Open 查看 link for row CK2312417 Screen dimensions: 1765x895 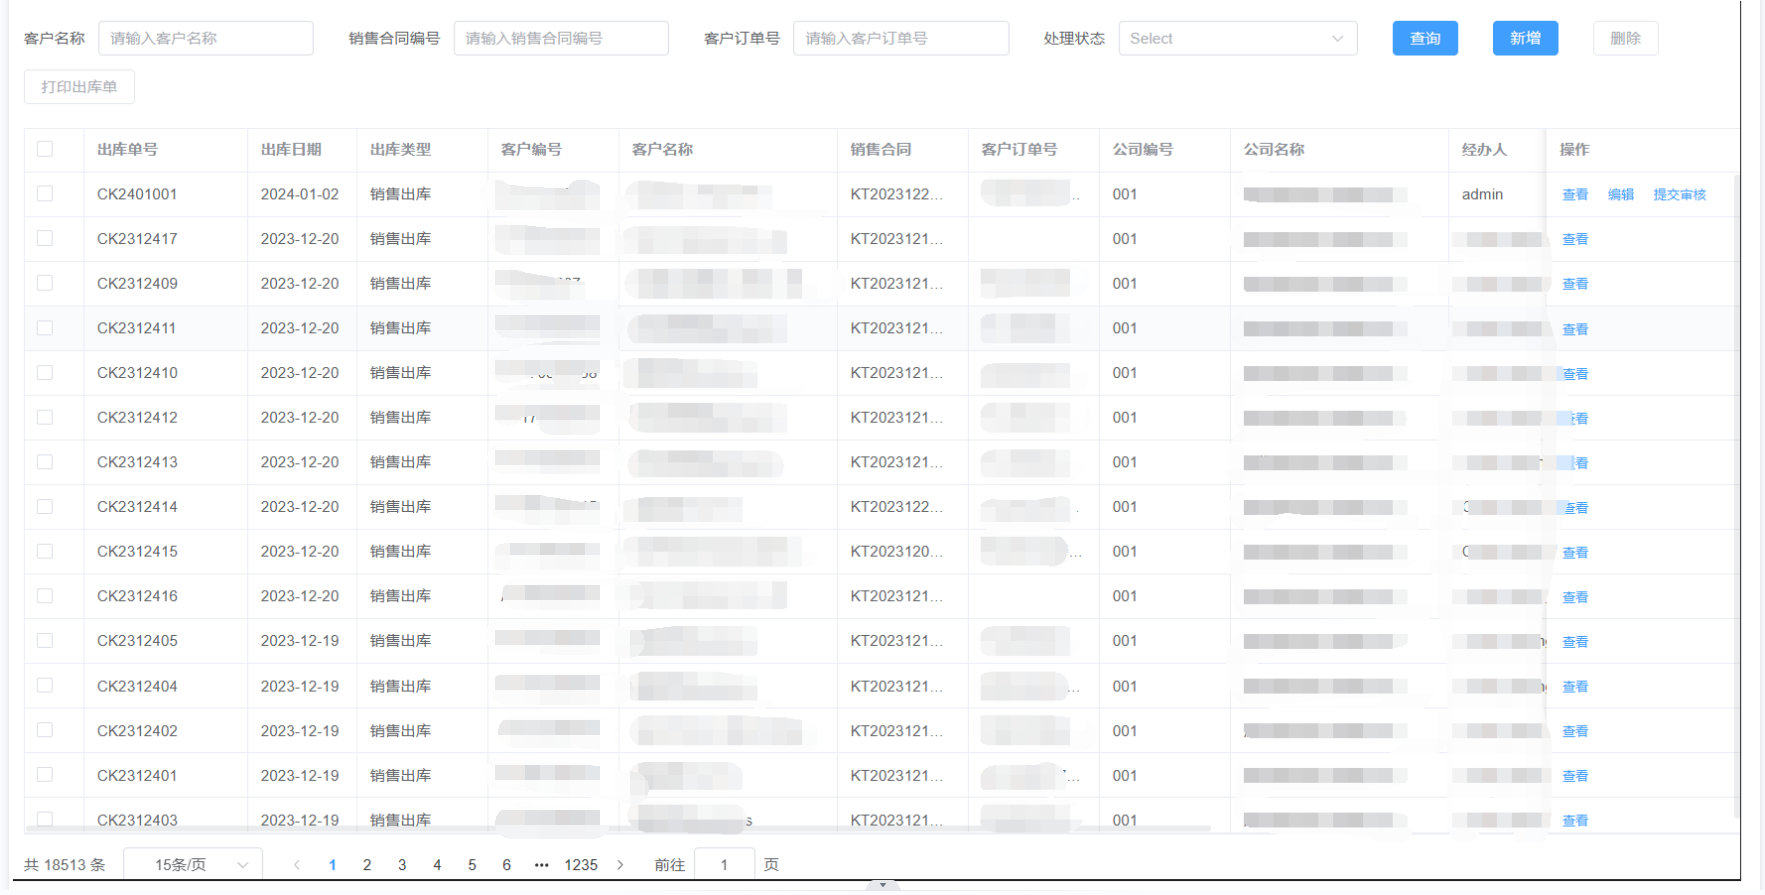tap(1575, 239)
